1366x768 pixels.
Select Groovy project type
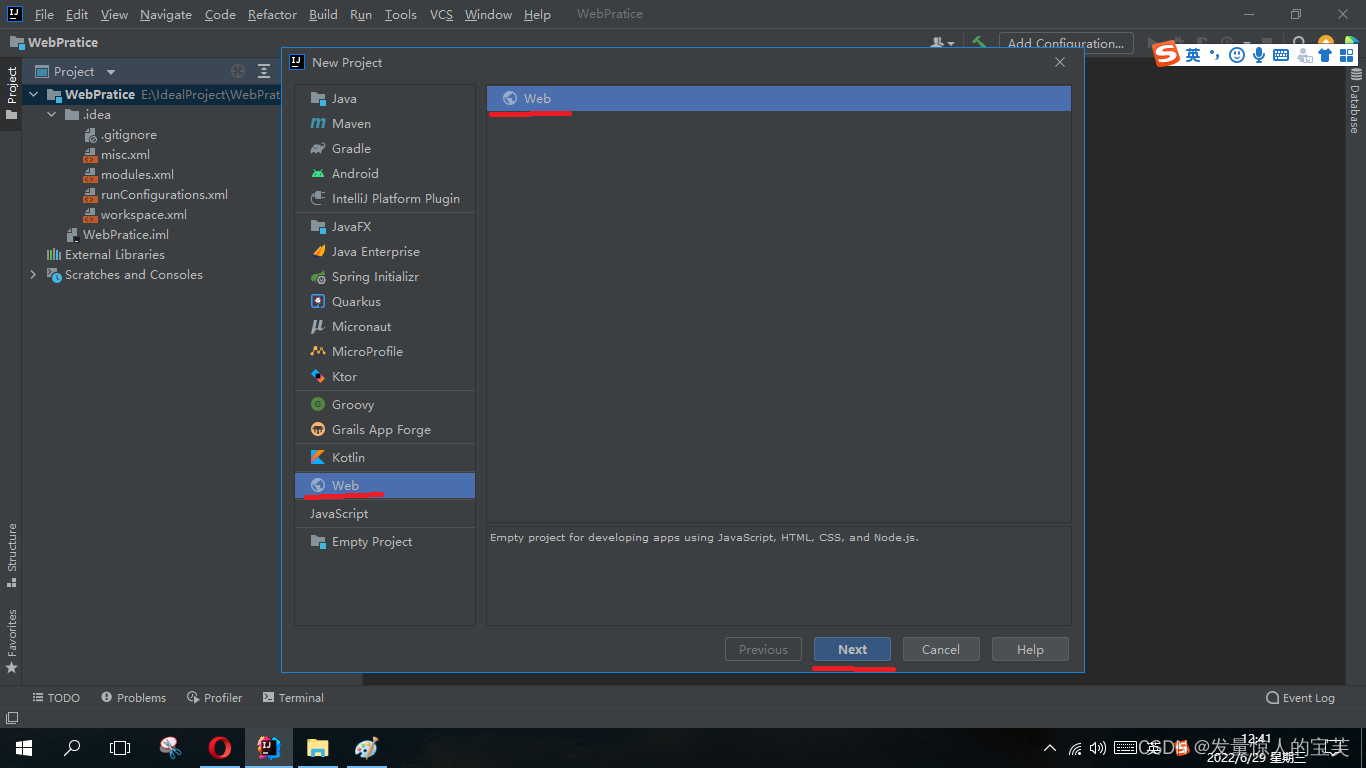[385, 404]
